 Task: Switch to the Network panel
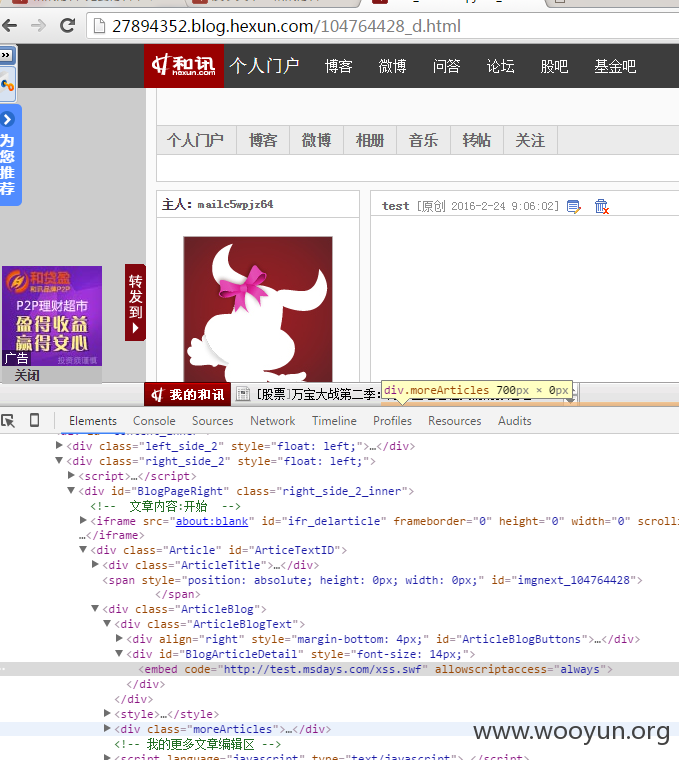tap(272, 421)
